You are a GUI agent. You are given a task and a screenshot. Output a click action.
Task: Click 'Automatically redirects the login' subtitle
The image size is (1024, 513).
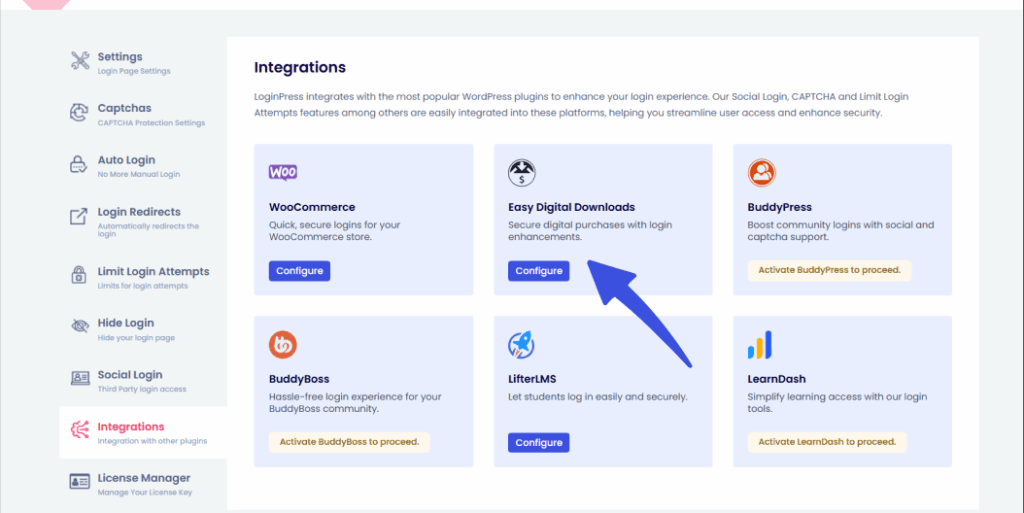148,230
